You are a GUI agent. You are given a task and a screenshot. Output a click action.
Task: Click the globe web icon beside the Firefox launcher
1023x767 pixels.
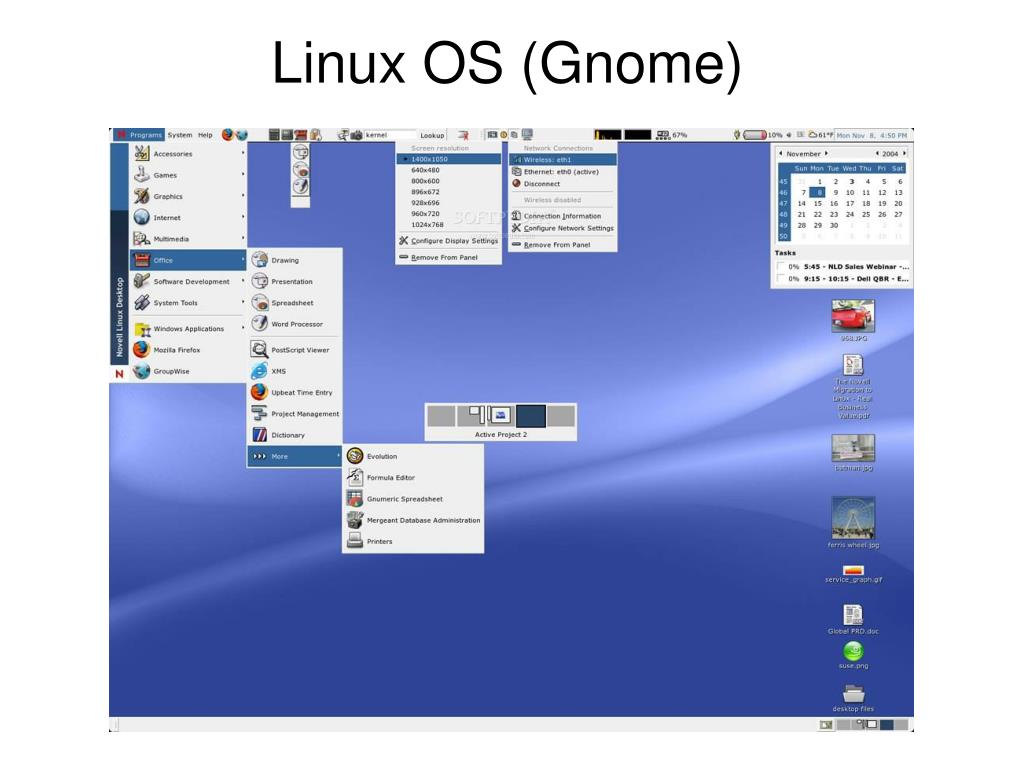pyautogui.click(x=241, y=134)
